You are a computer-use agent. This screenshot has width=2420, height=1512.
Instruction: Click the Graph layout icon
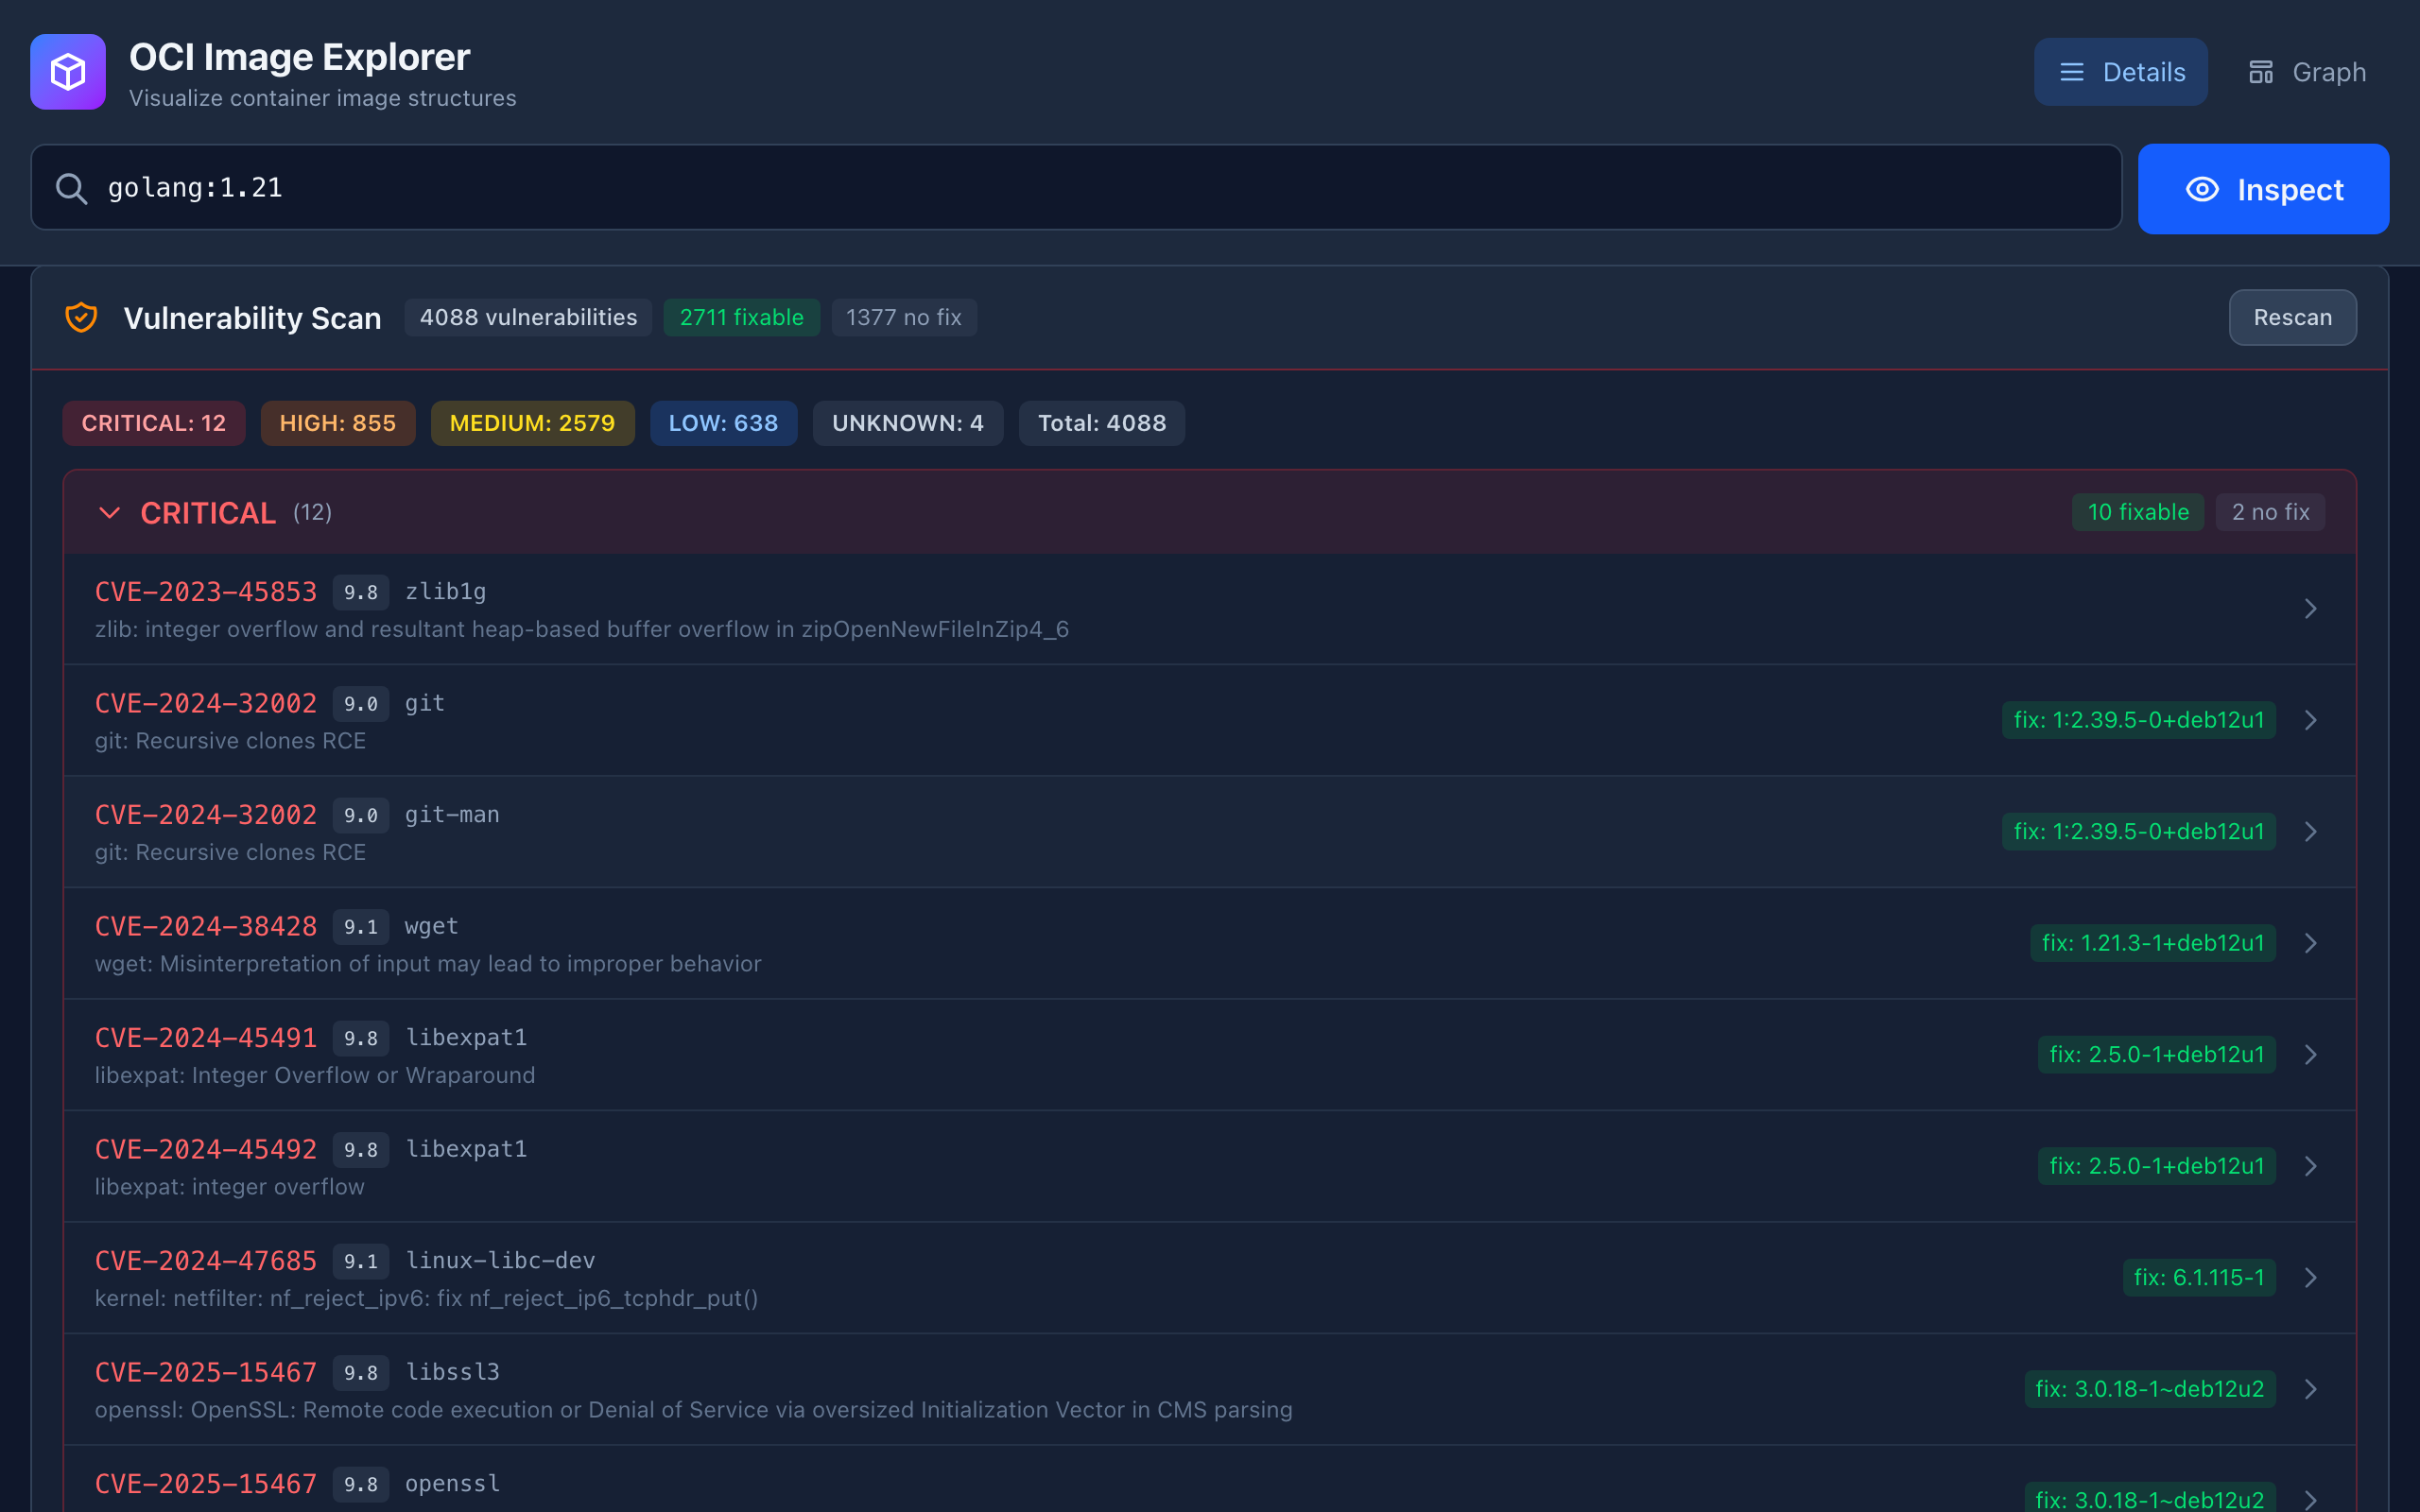click(2260, 72)
